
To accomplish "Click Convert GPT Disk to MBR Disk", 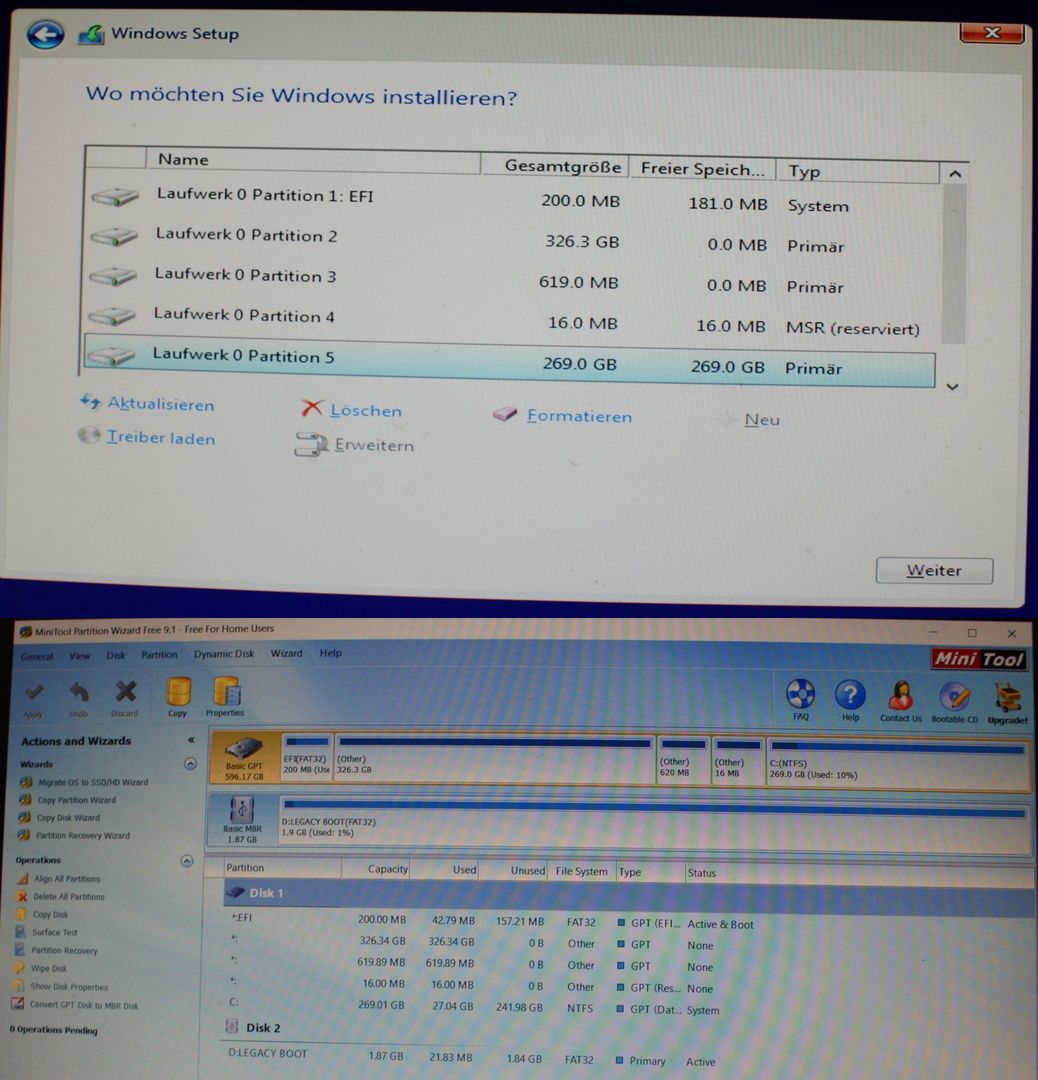I will click(75, 1005).
